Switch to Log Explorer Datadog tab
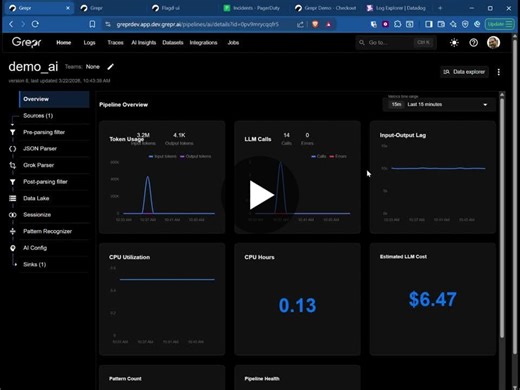520x390 pixels. 397,8
